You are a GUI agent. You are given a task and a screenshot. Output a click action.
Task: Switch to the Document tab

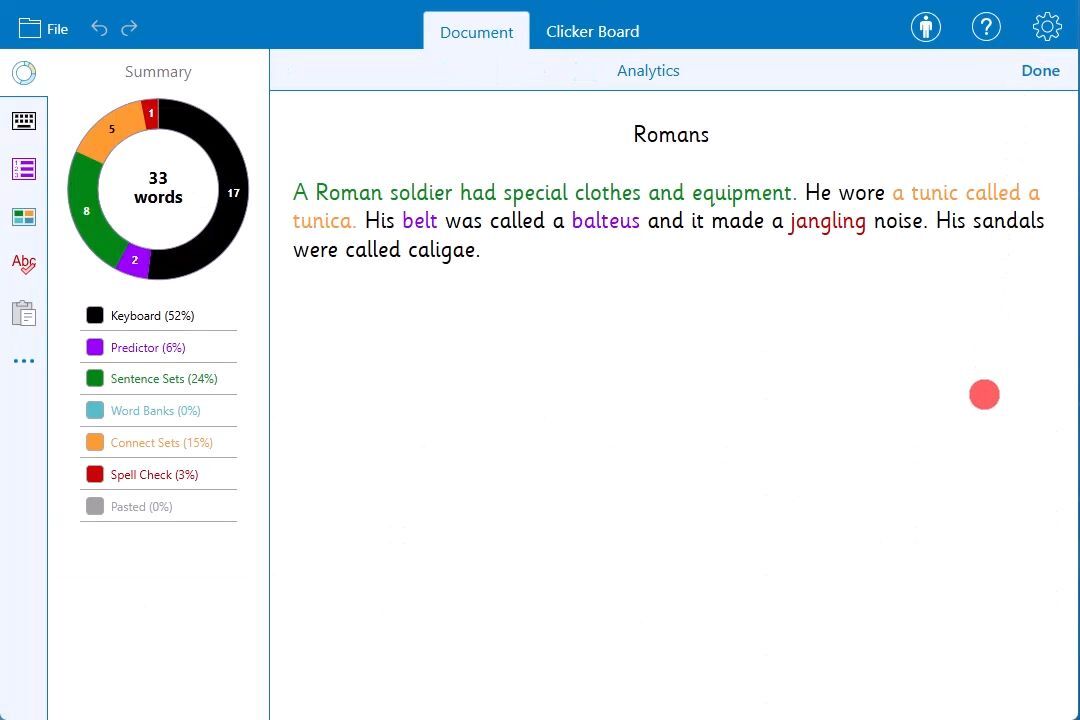coord(476,32)
